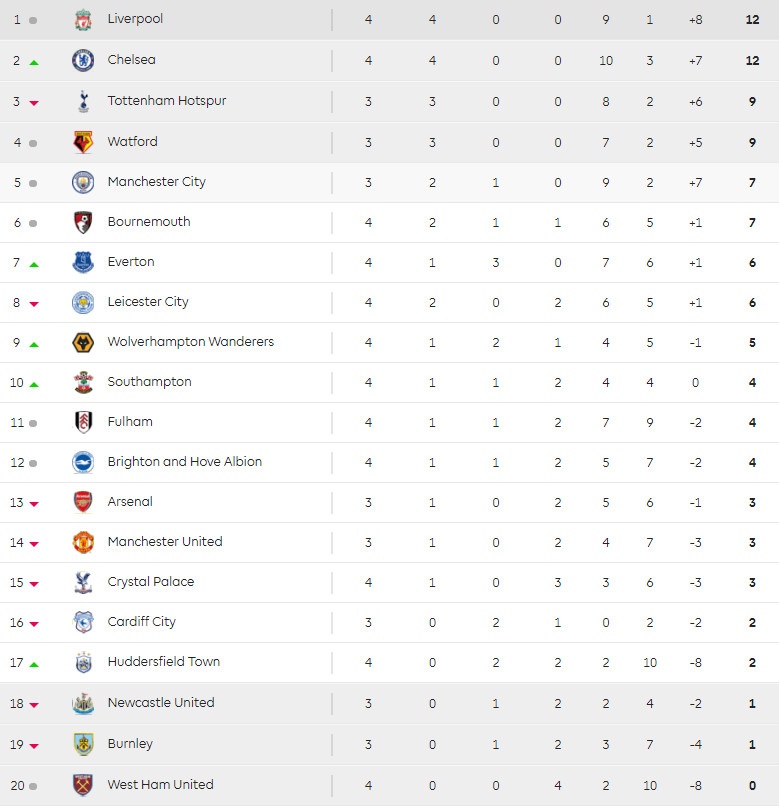Click the Bournemouth club badge
Viewport: 779px width, 806px height.
click(x=83, y=222)
